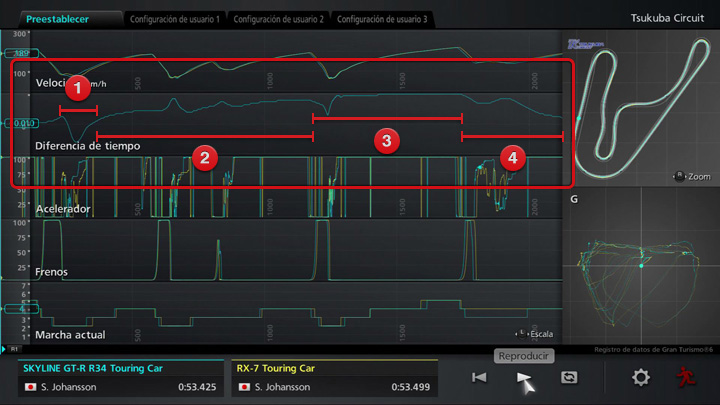The height and width of the screenshot is (405, 720).
Task: Toggle the loop replay icon
Action: point(571,377)
